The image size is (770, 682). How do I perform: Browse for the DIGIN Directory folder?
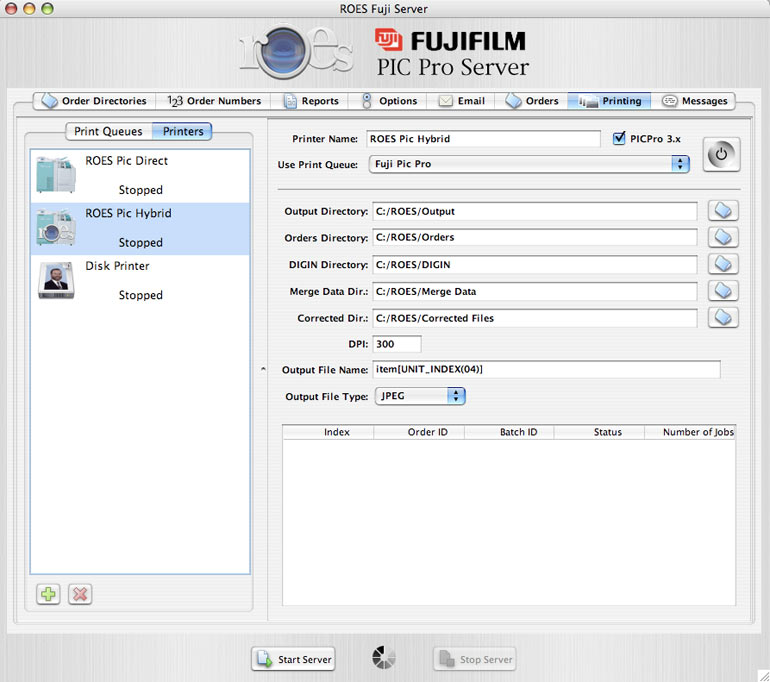pyautogui.click(x=723, y=264)
